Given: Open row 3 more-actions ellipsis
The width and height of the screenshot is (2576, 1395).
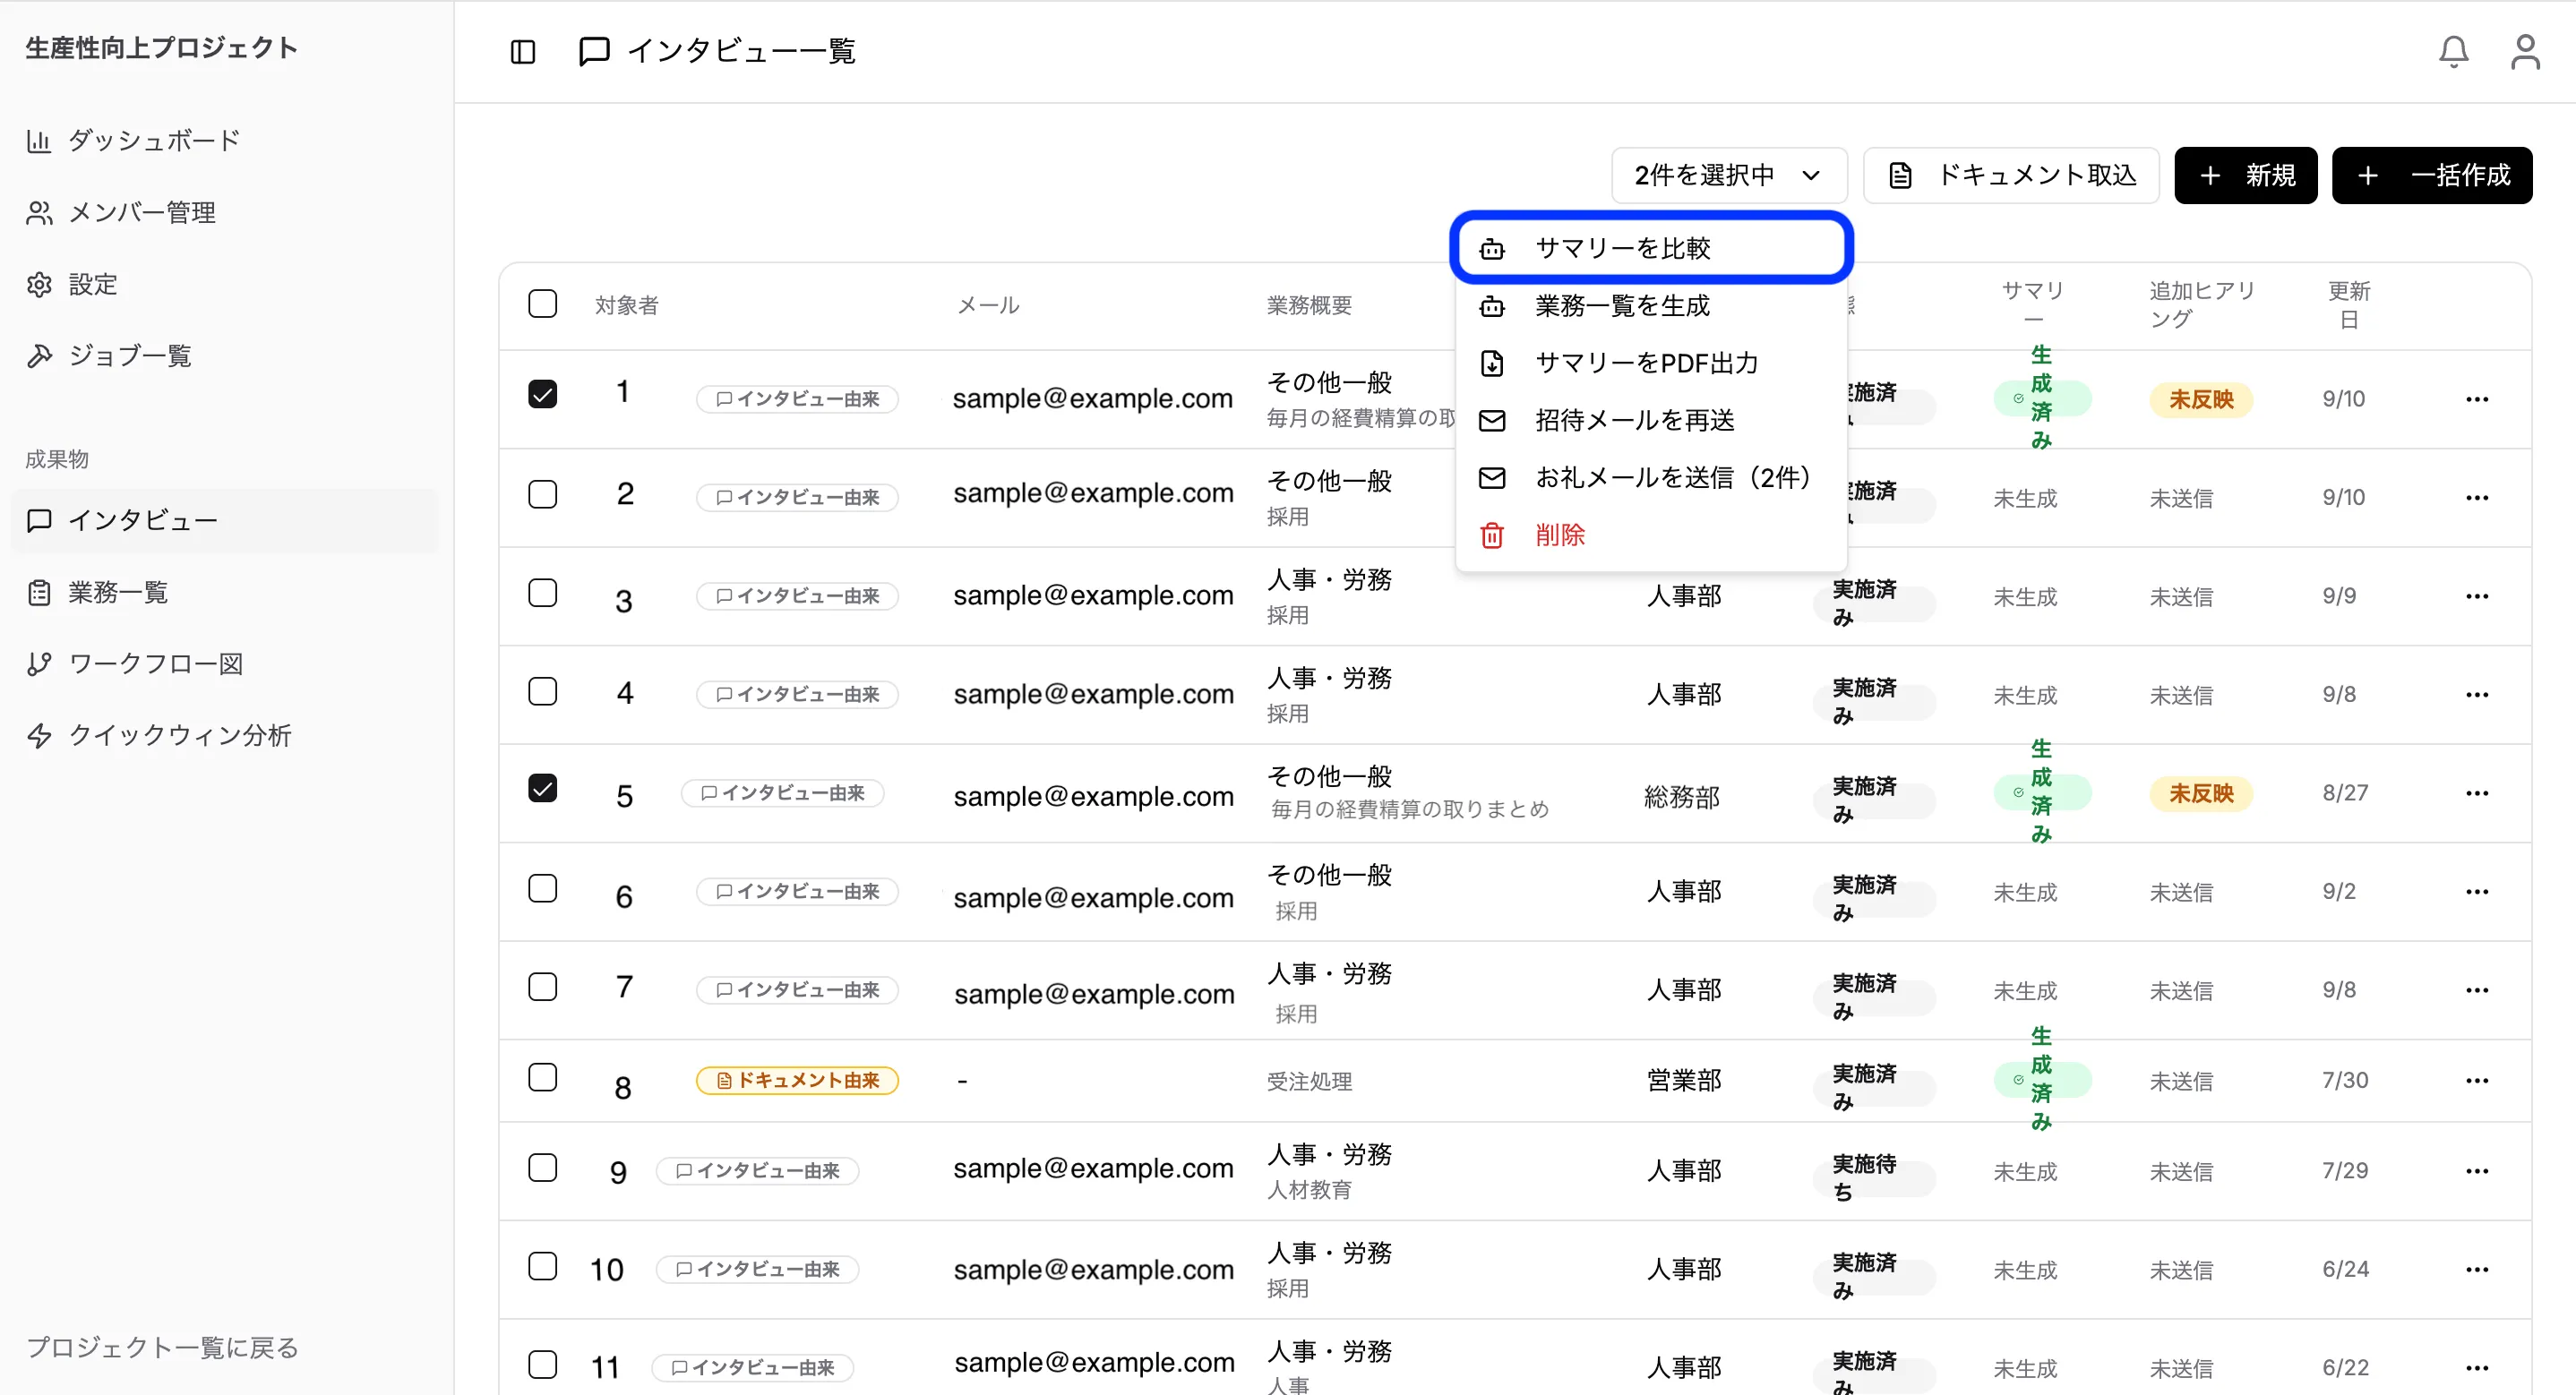Looking at the screenshot, I should 2476,596.
